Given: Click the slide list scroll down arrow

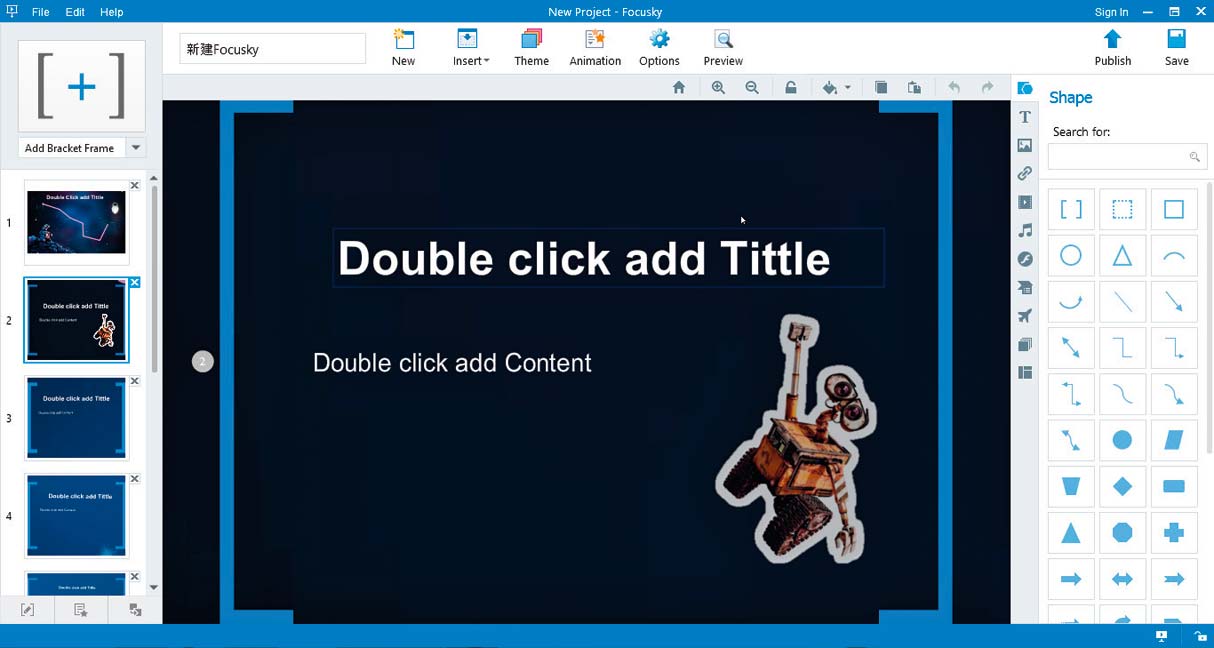Looking at the screenshot, I should tap(153, 588).
